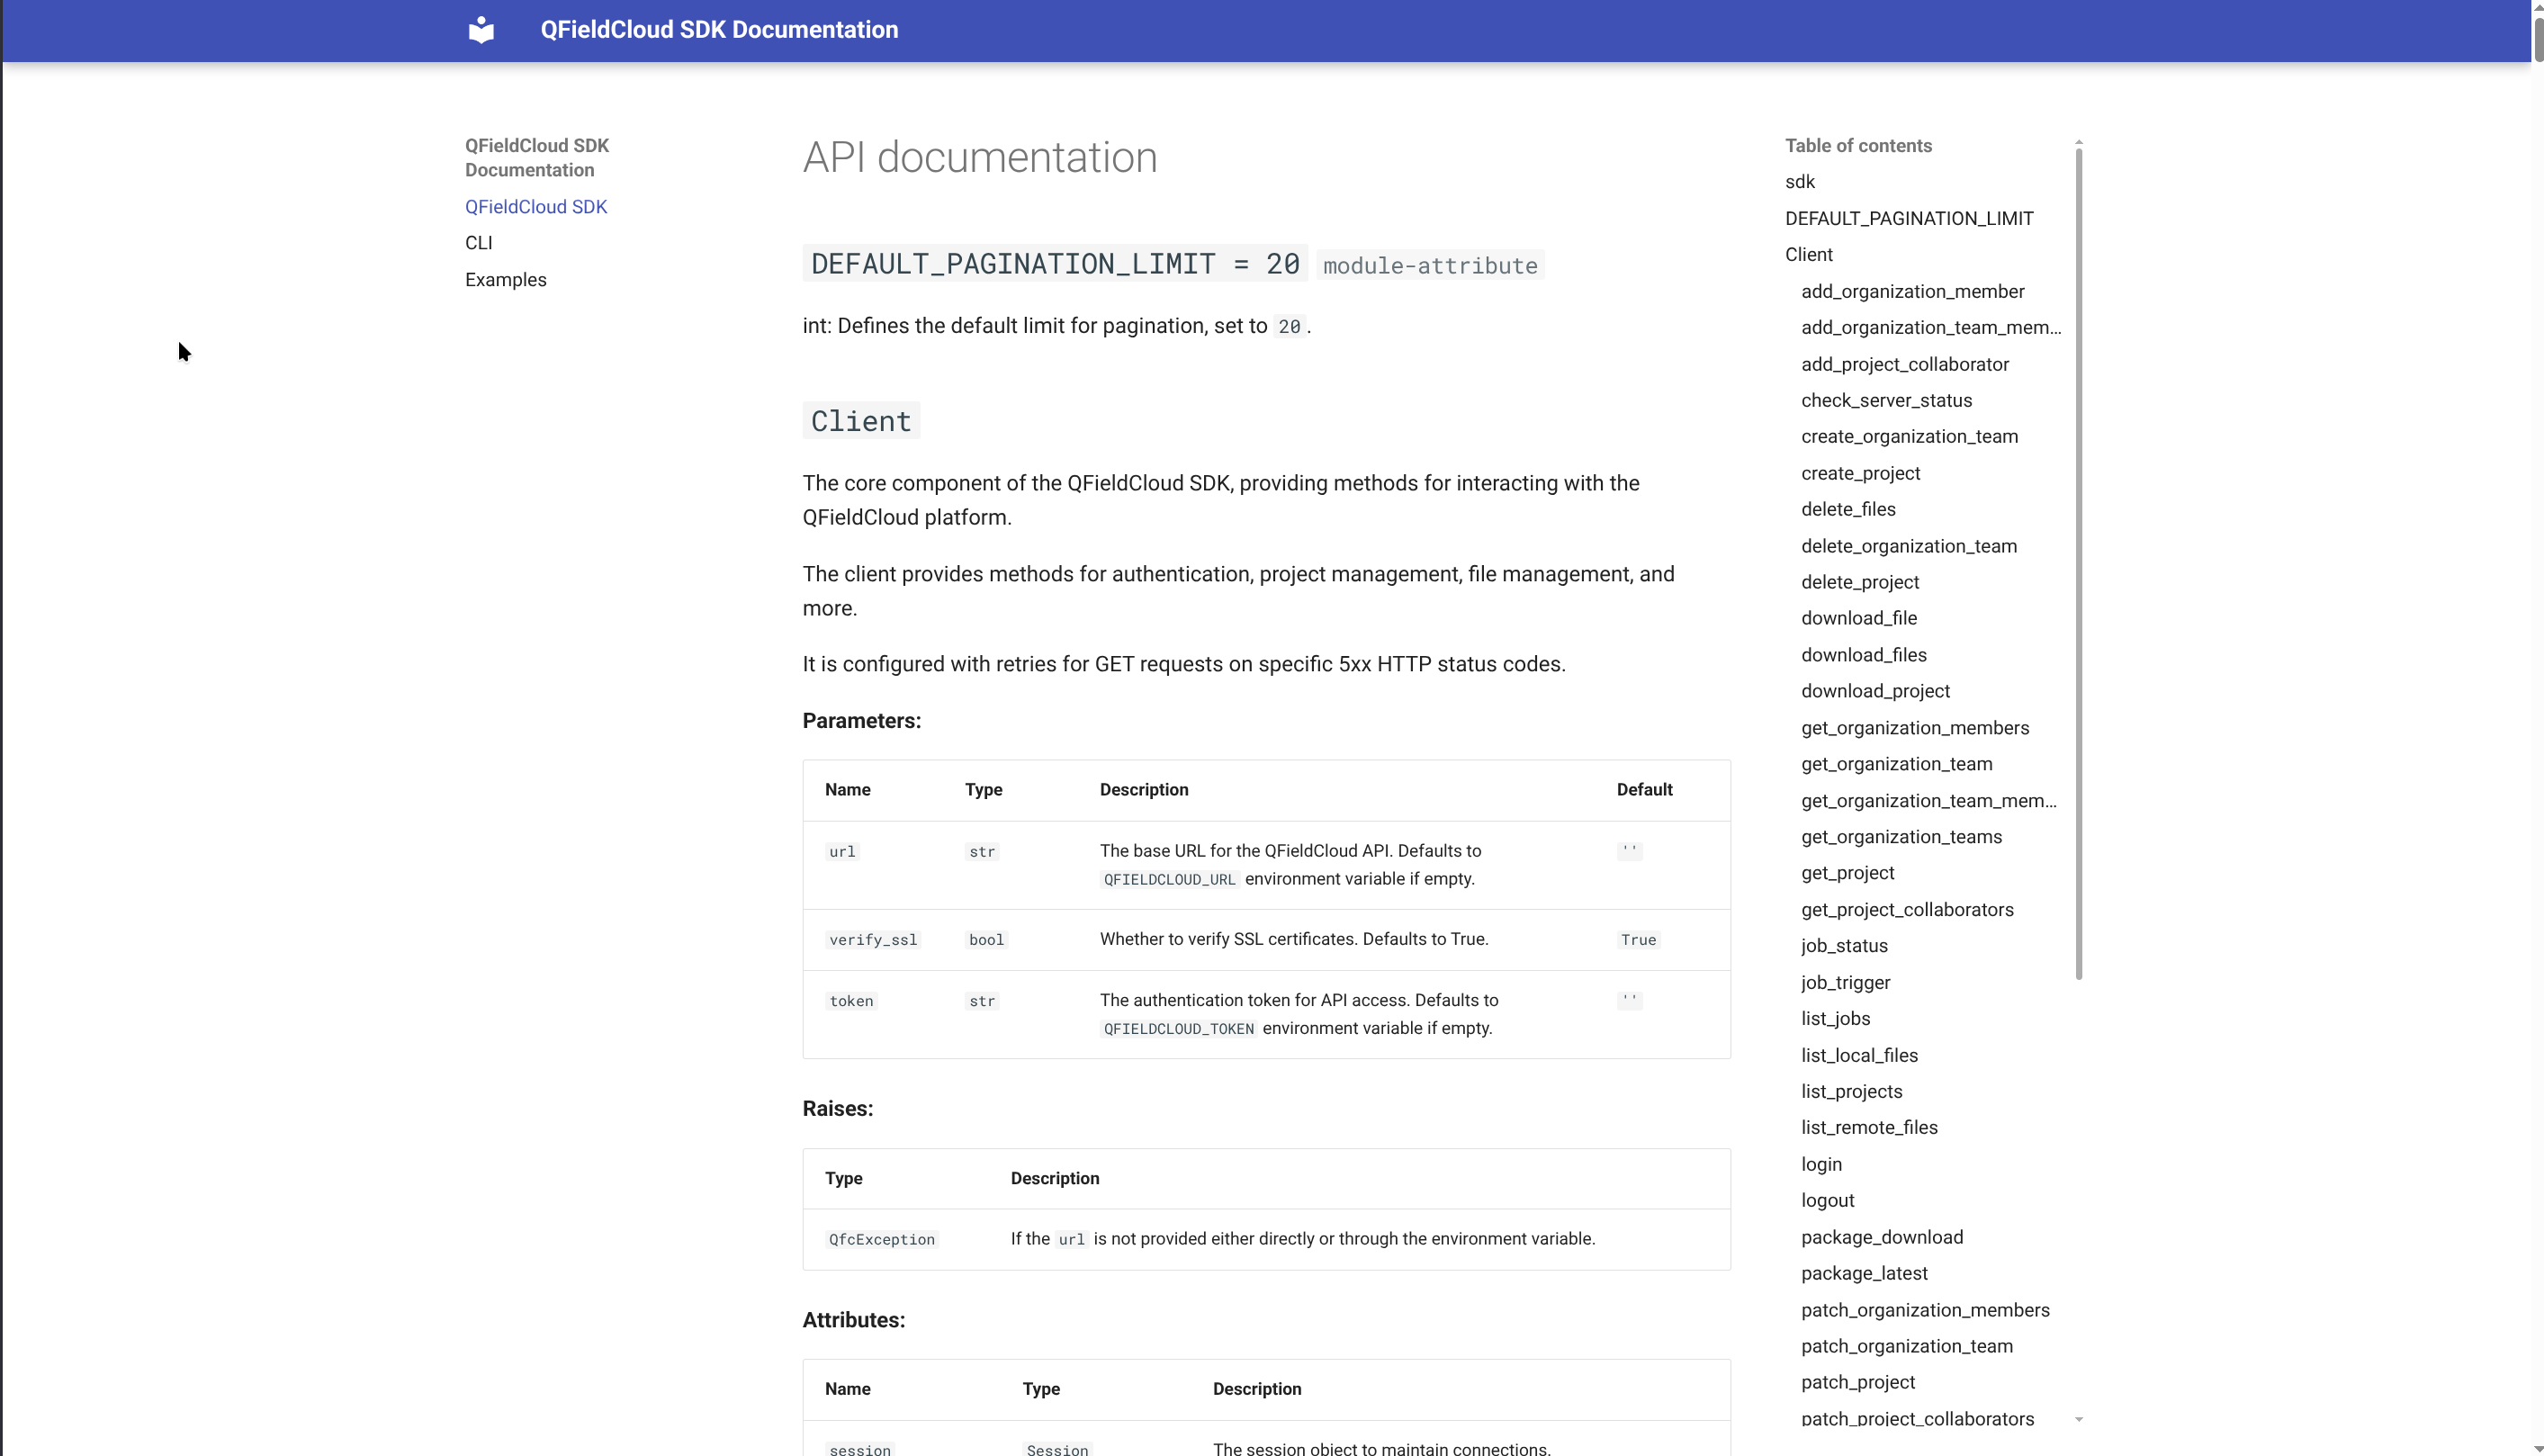Screen dimensions: 2544x1456
Task: Open list_remote_files in table of contents
Action: (x=1869, y=1127)
